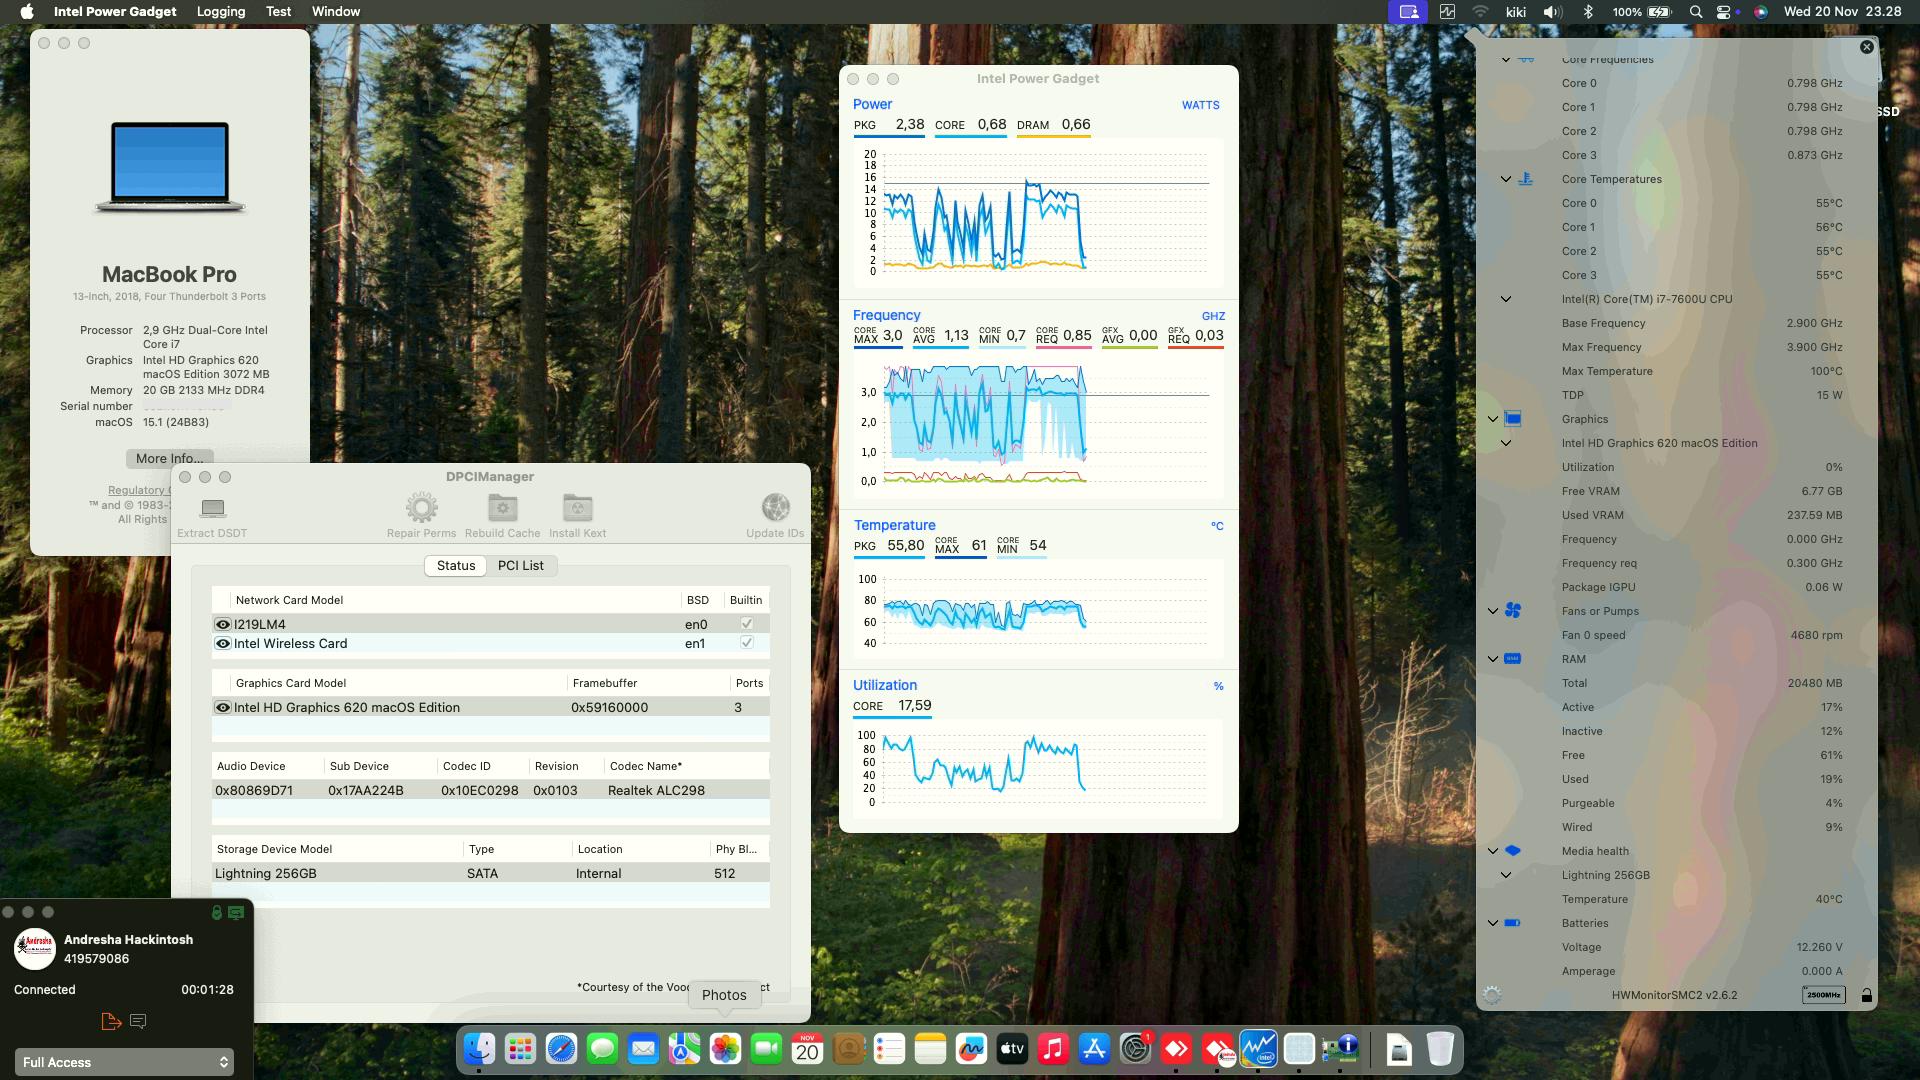Click the screen sharing menu bar icon
The width and height of the screenshot is (1920, 1080).
click(1408, 12)
